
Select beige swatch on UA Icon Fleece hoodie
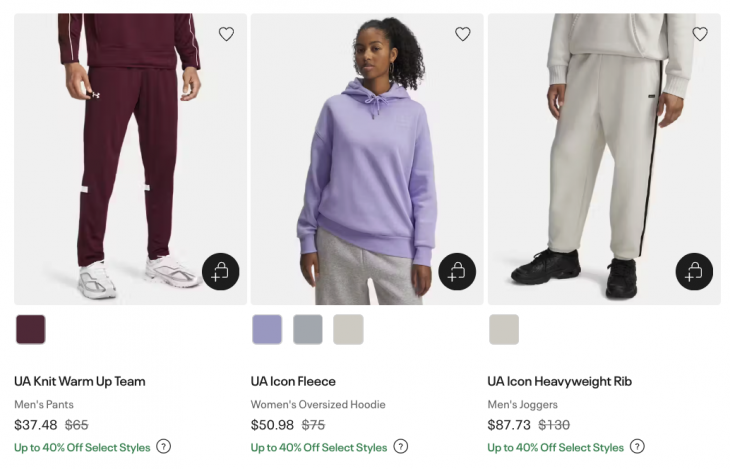tap(348, 329)
